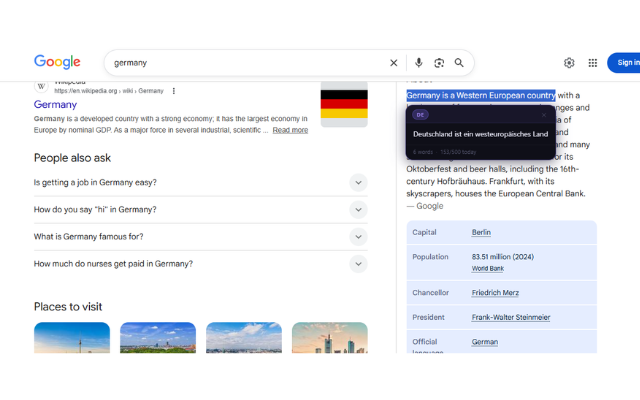Expand "How much do nurses get paid" question

200,264
